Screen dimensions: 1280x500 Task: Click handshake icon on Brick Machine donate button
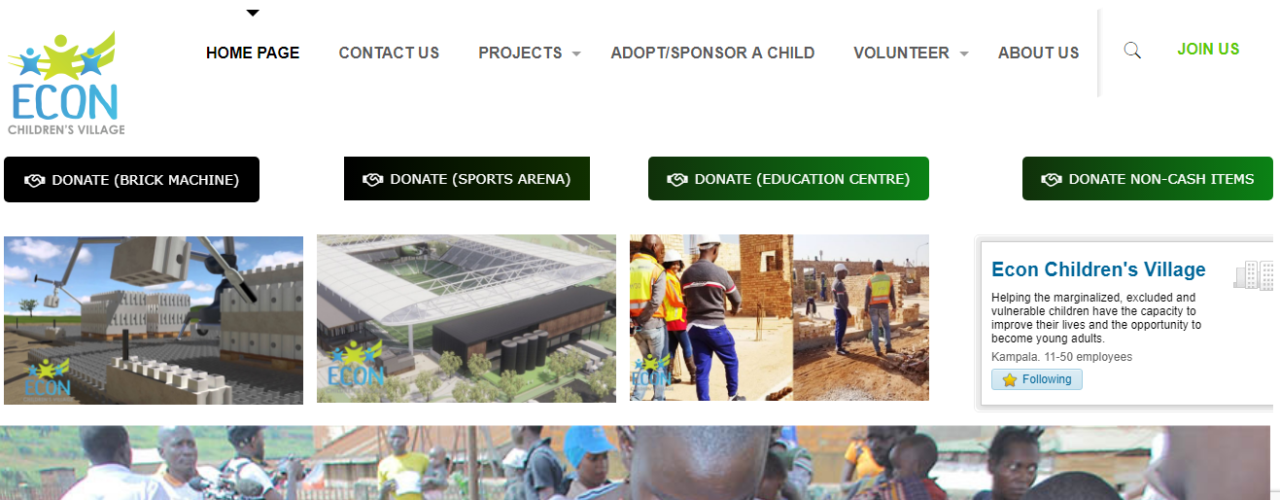point(35,180)
